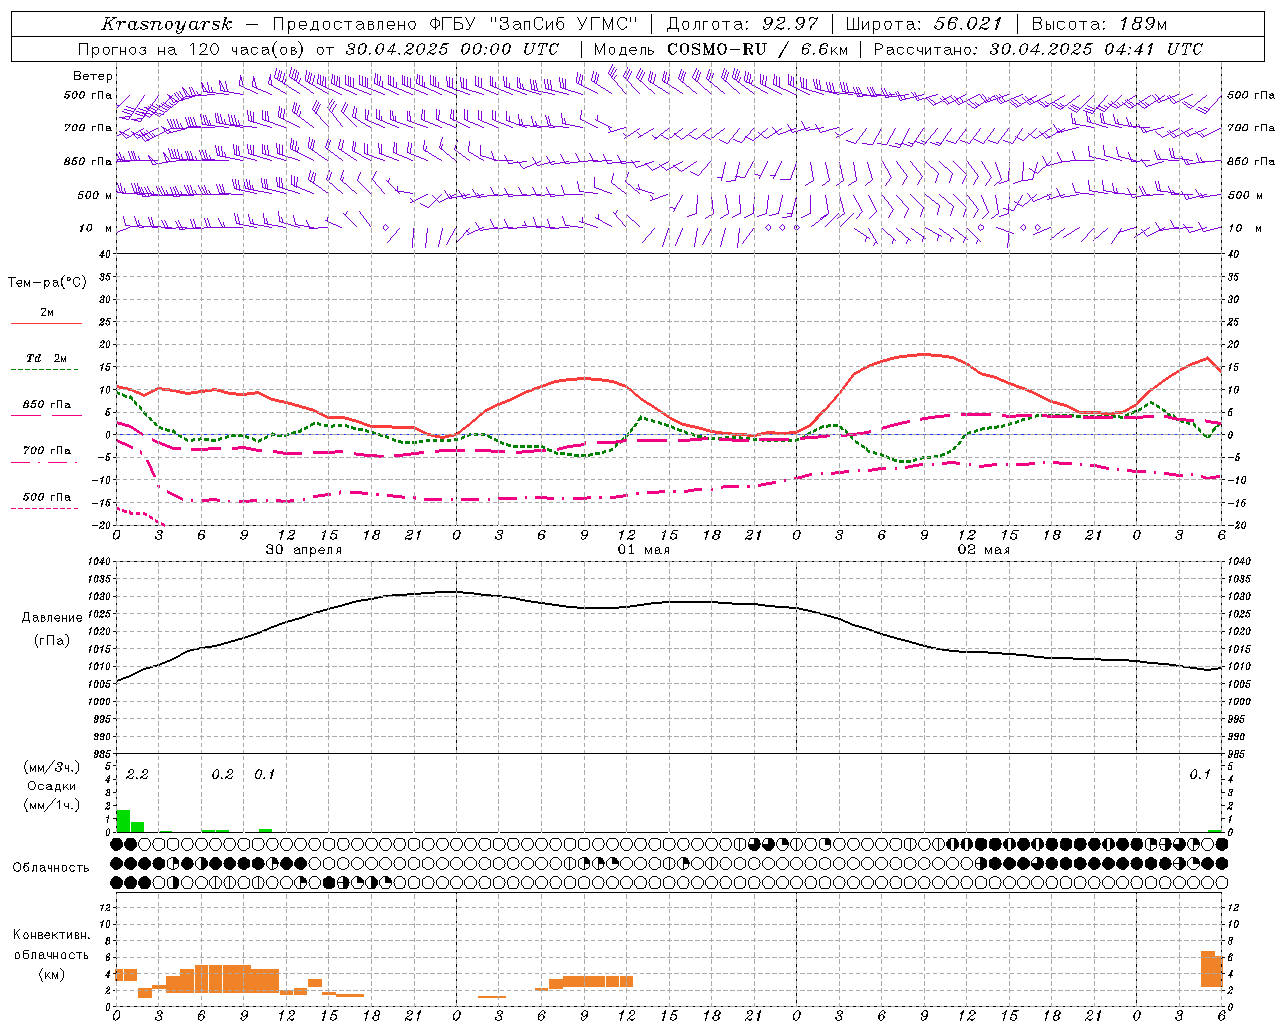Viewport: 1280px width, 1024px height.
Task: Click the 'Рассчитано: 30.04.2025 04:41 UTC' timestamp
Action: pyautogui.click(x=1038, y=49)
